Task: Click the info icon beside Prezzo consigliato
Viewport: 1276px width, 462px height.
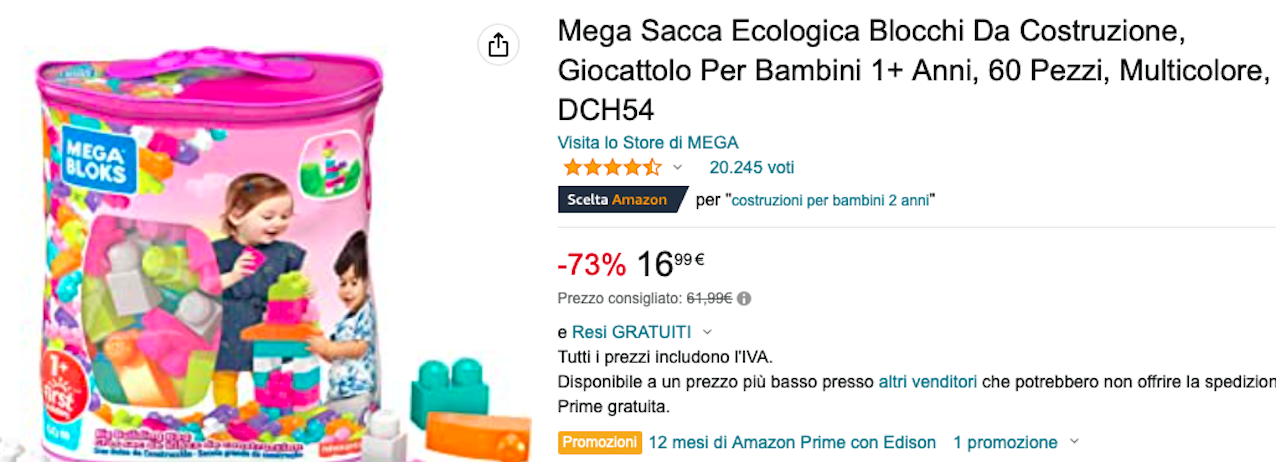Action: coord(744,298)
